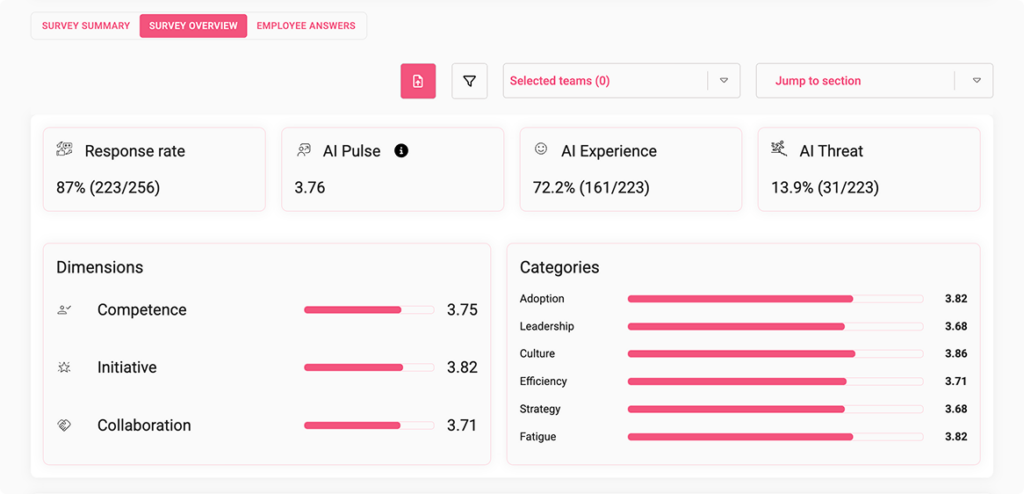Select the Collaboration label
1024x494 pixels.
coord(144,425)
